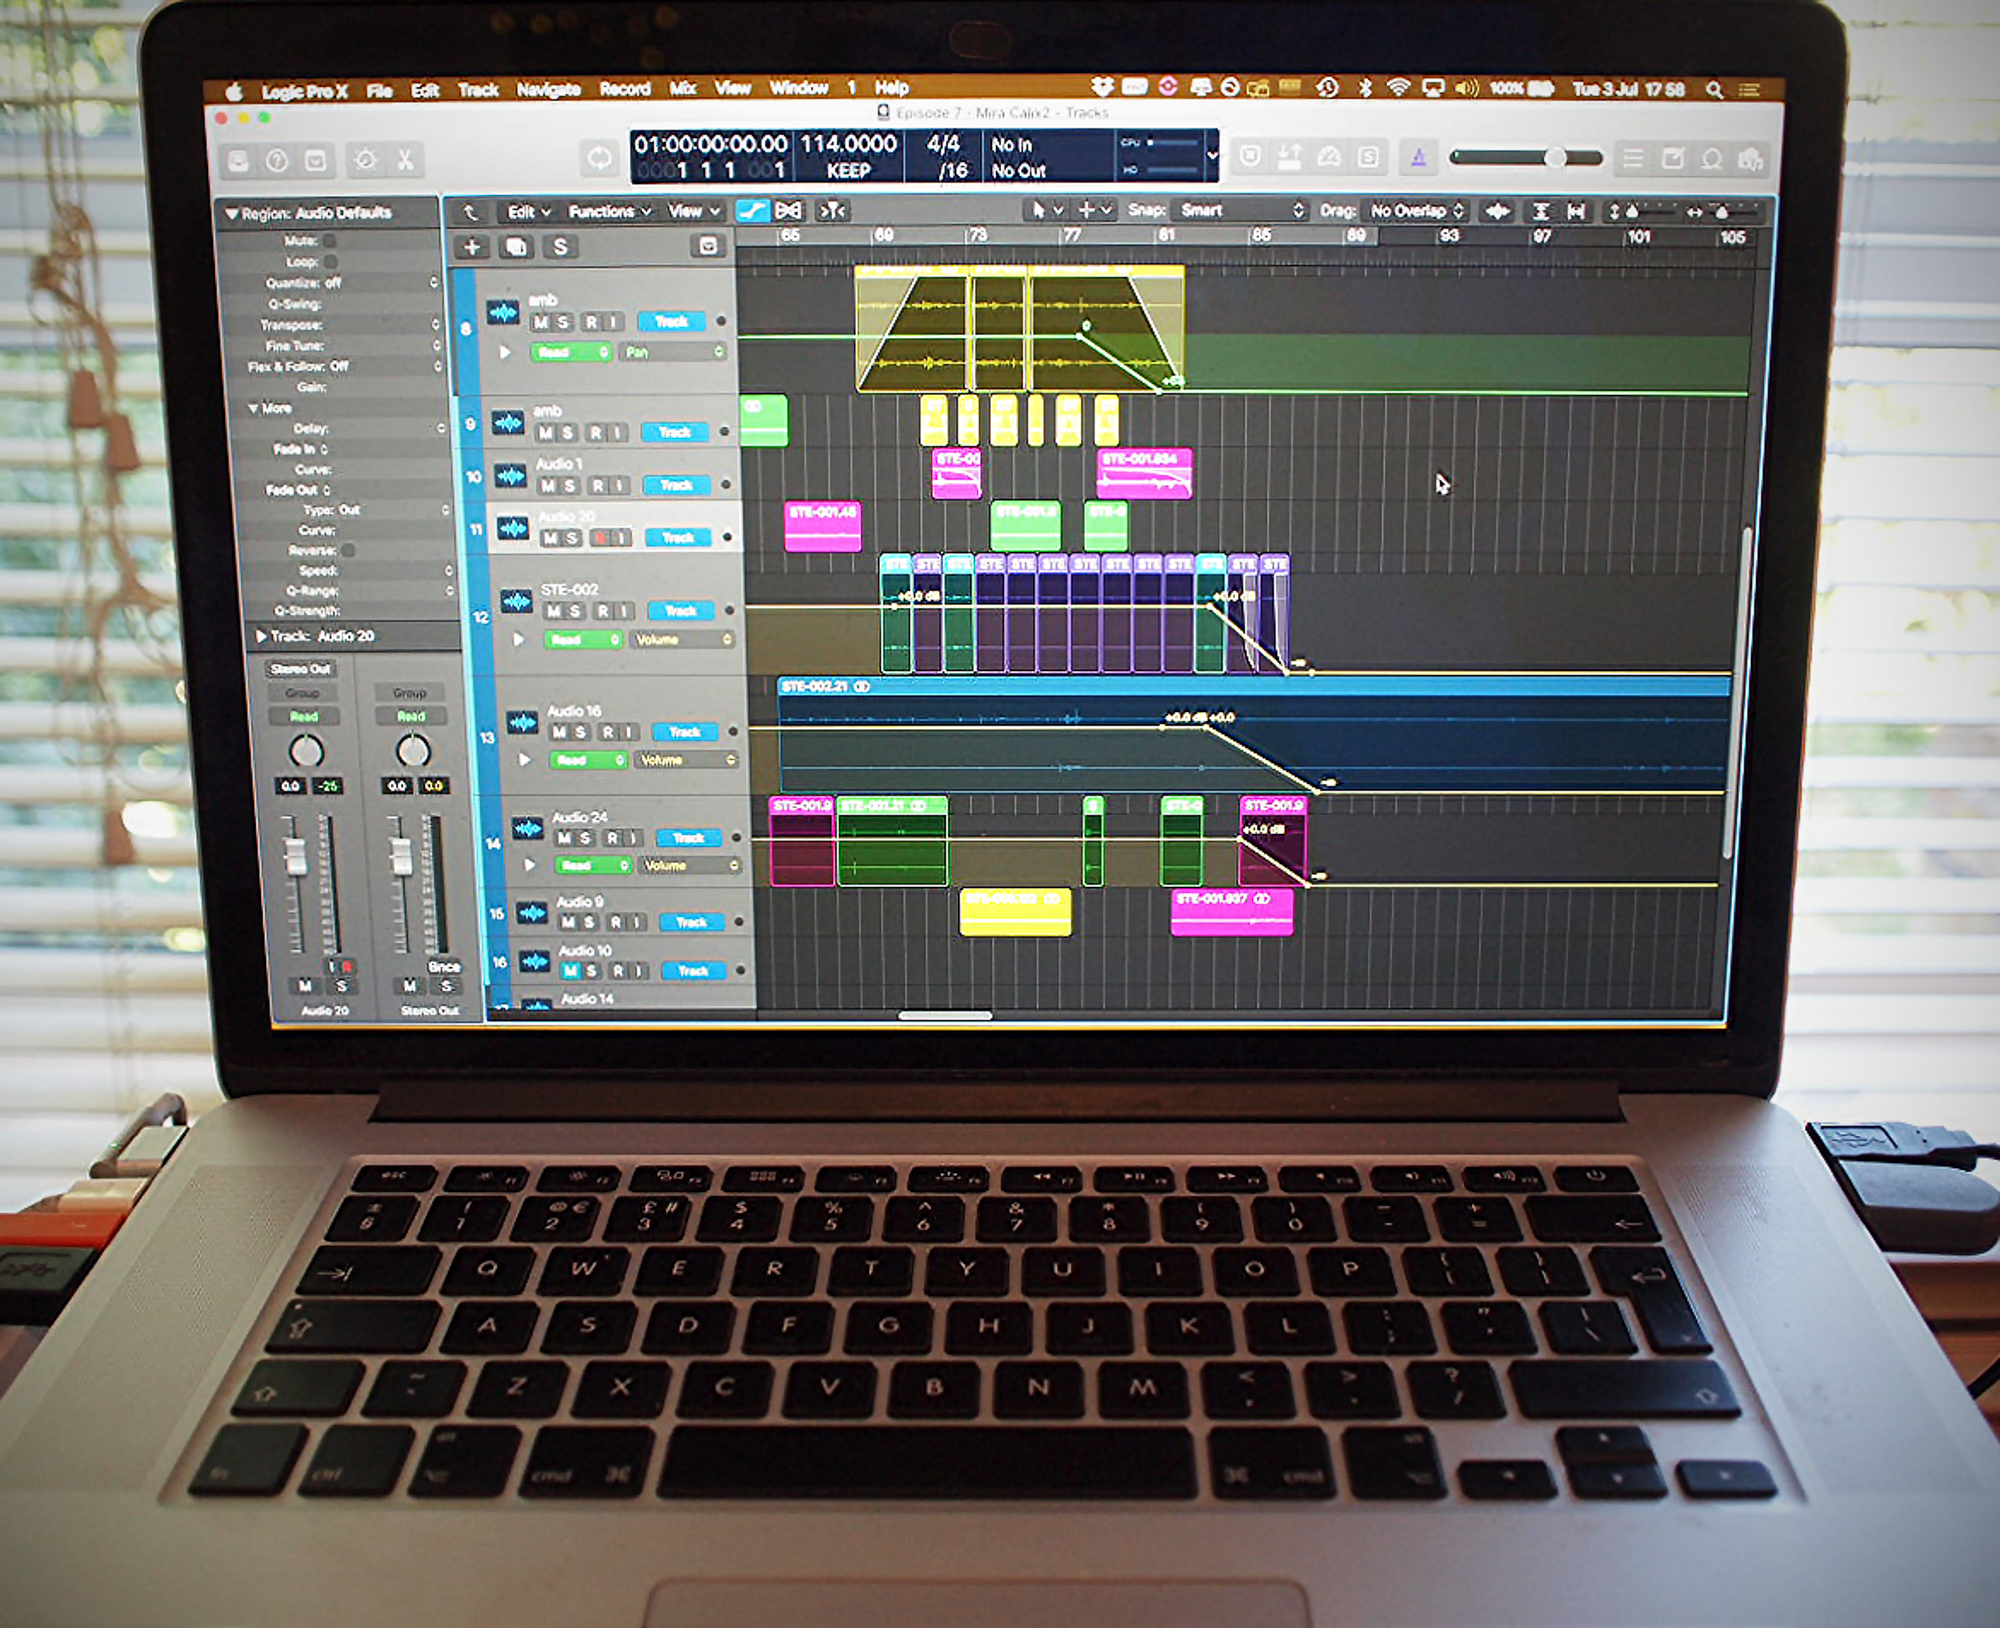This screenshot has width=2000, height=1628.
Task: Click the Catch playhead icon
Action: tap(832, 211)
